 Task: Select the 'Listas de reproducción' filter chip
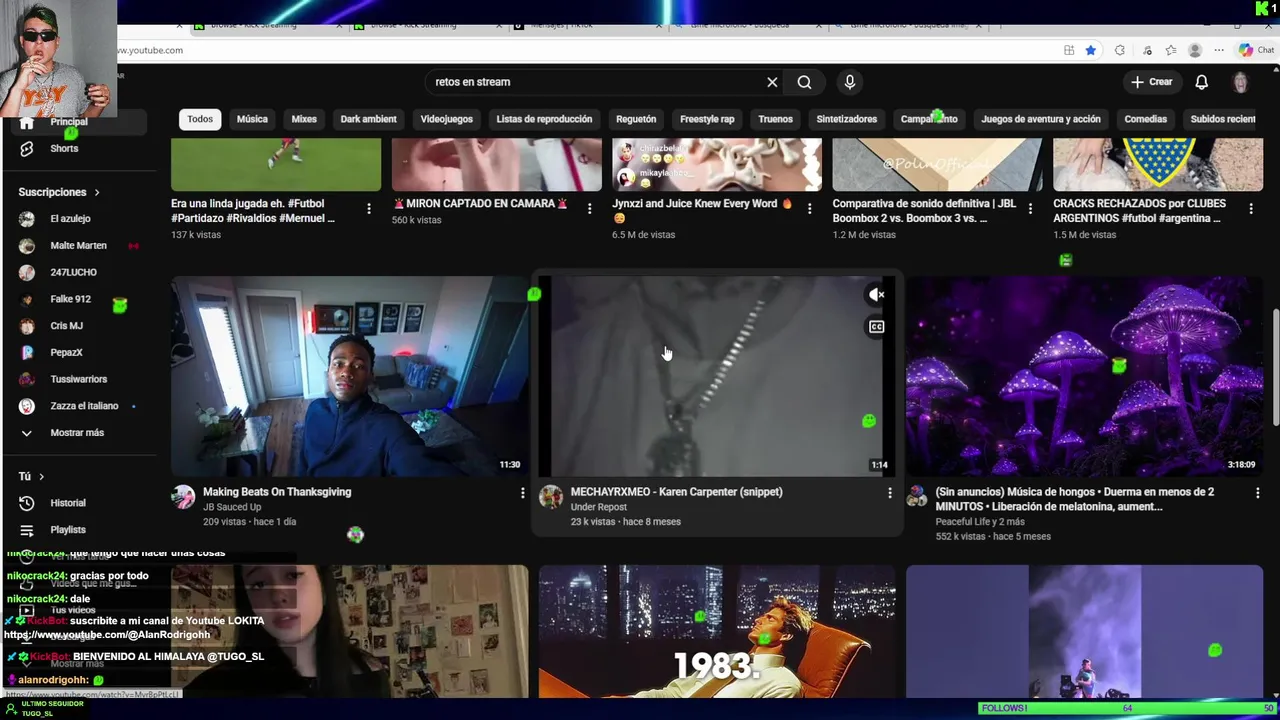click(544, 119)
